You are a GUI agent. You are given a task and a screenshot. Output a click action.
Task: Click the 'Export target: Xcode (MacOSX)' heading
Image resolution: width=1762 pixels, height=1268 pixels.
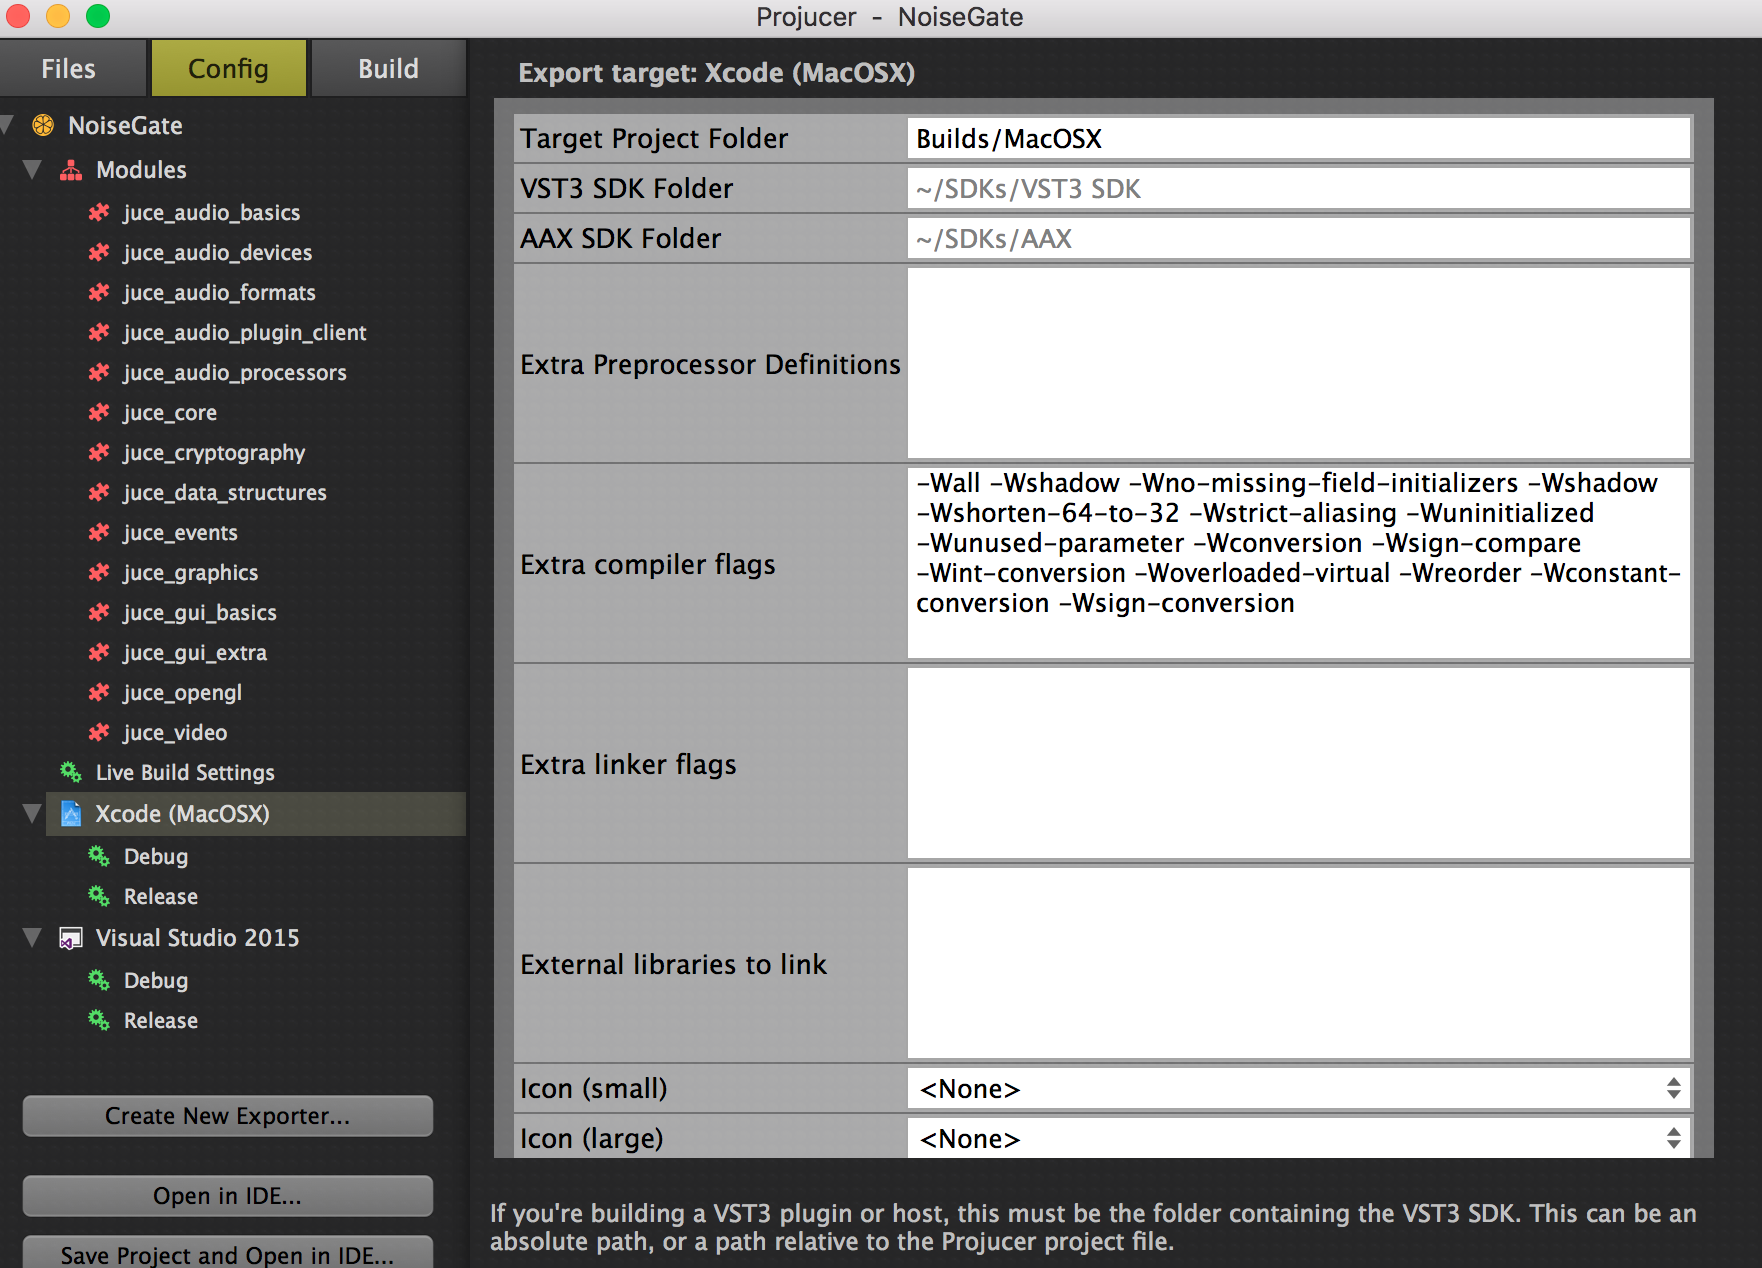pos(716,73)
